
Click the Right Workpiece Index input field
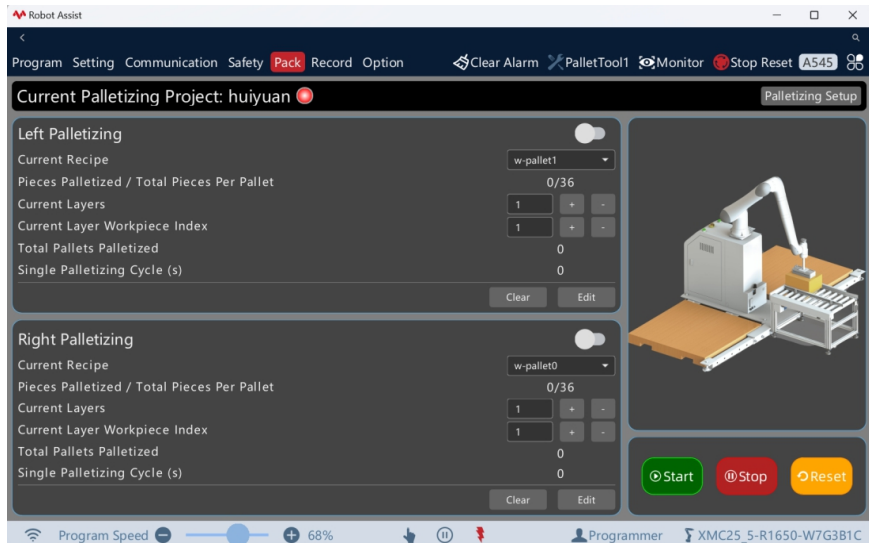coord(530,432)
